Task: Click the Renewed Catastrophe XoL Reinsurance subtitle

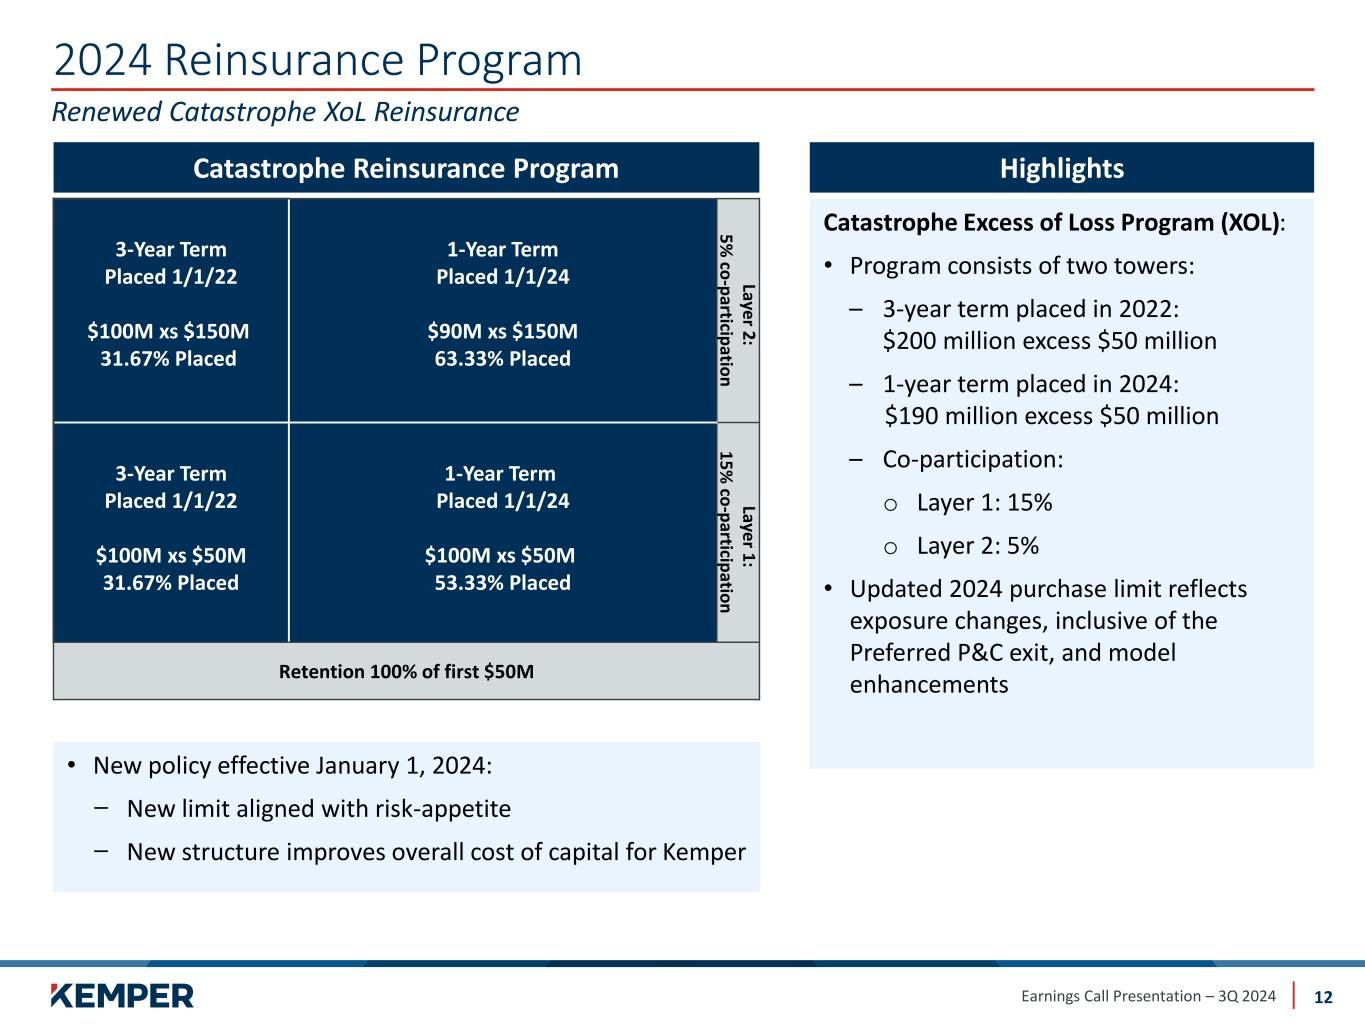Action: click(x=286, y=112)
